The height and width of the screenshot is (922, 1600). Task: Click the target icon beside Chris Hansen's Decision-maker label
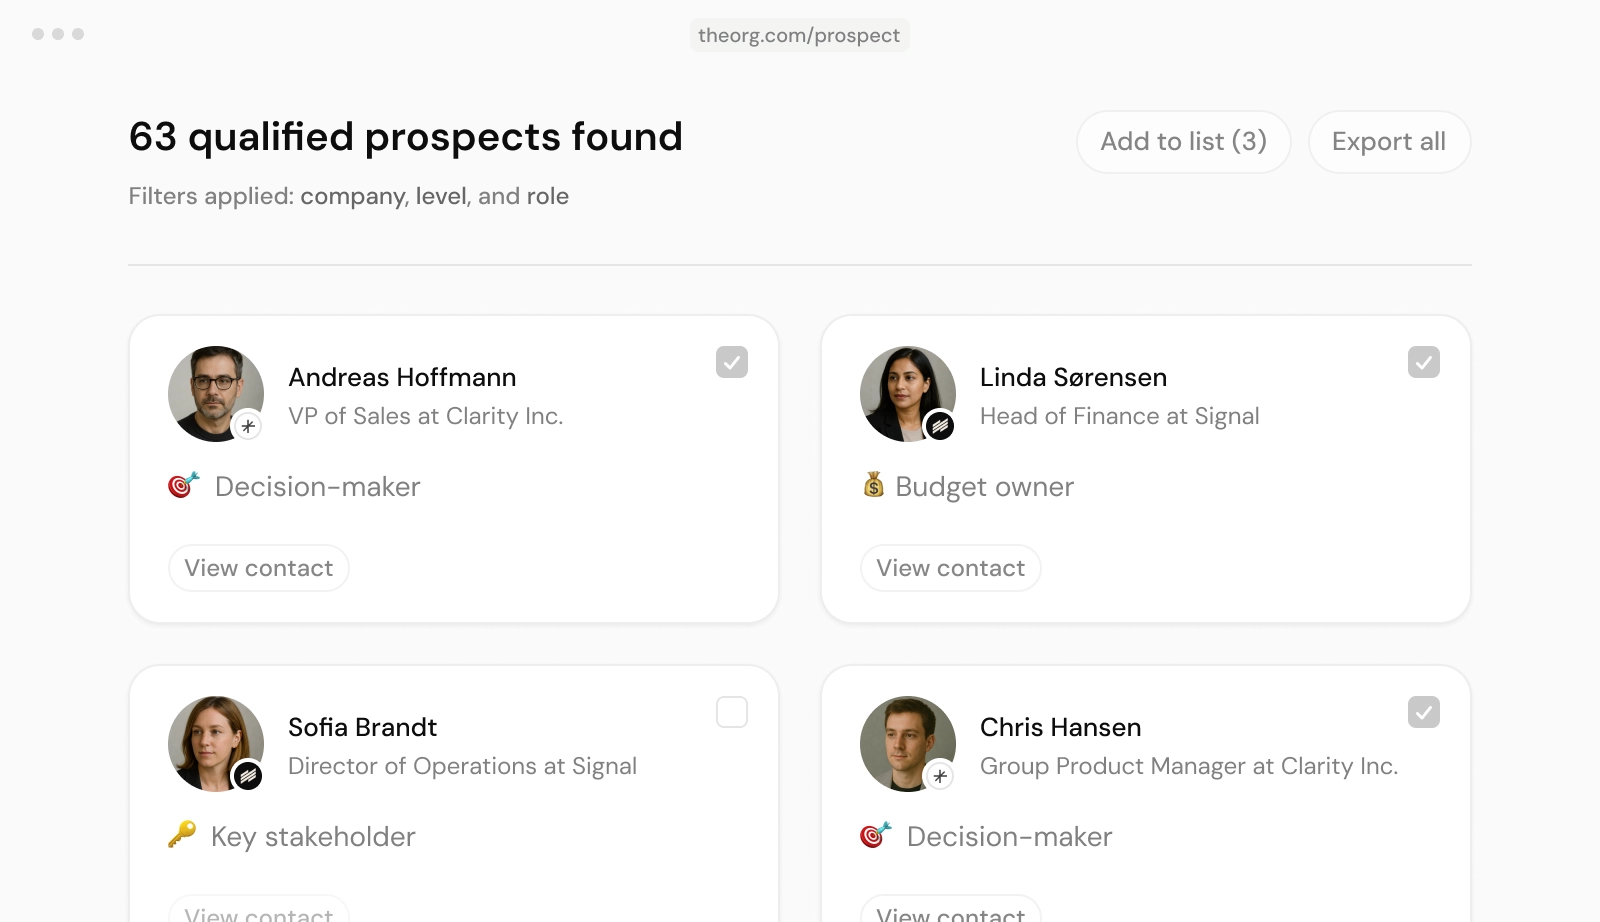[x=876, y=835]
